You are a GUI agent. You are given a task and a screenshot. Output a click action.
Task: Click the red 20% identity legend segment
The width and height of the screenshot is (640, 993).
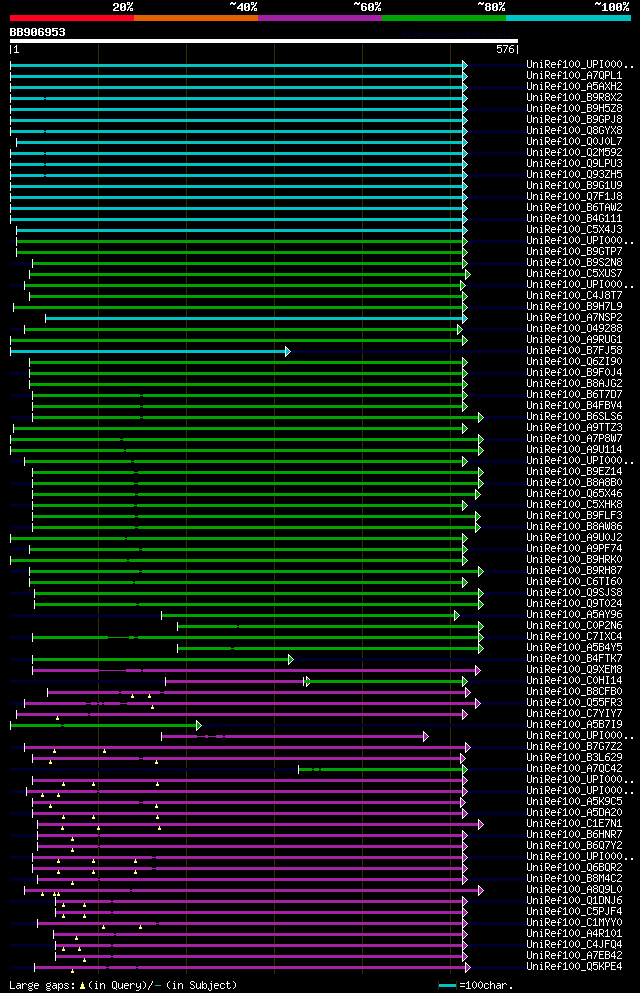pos(72,18)
